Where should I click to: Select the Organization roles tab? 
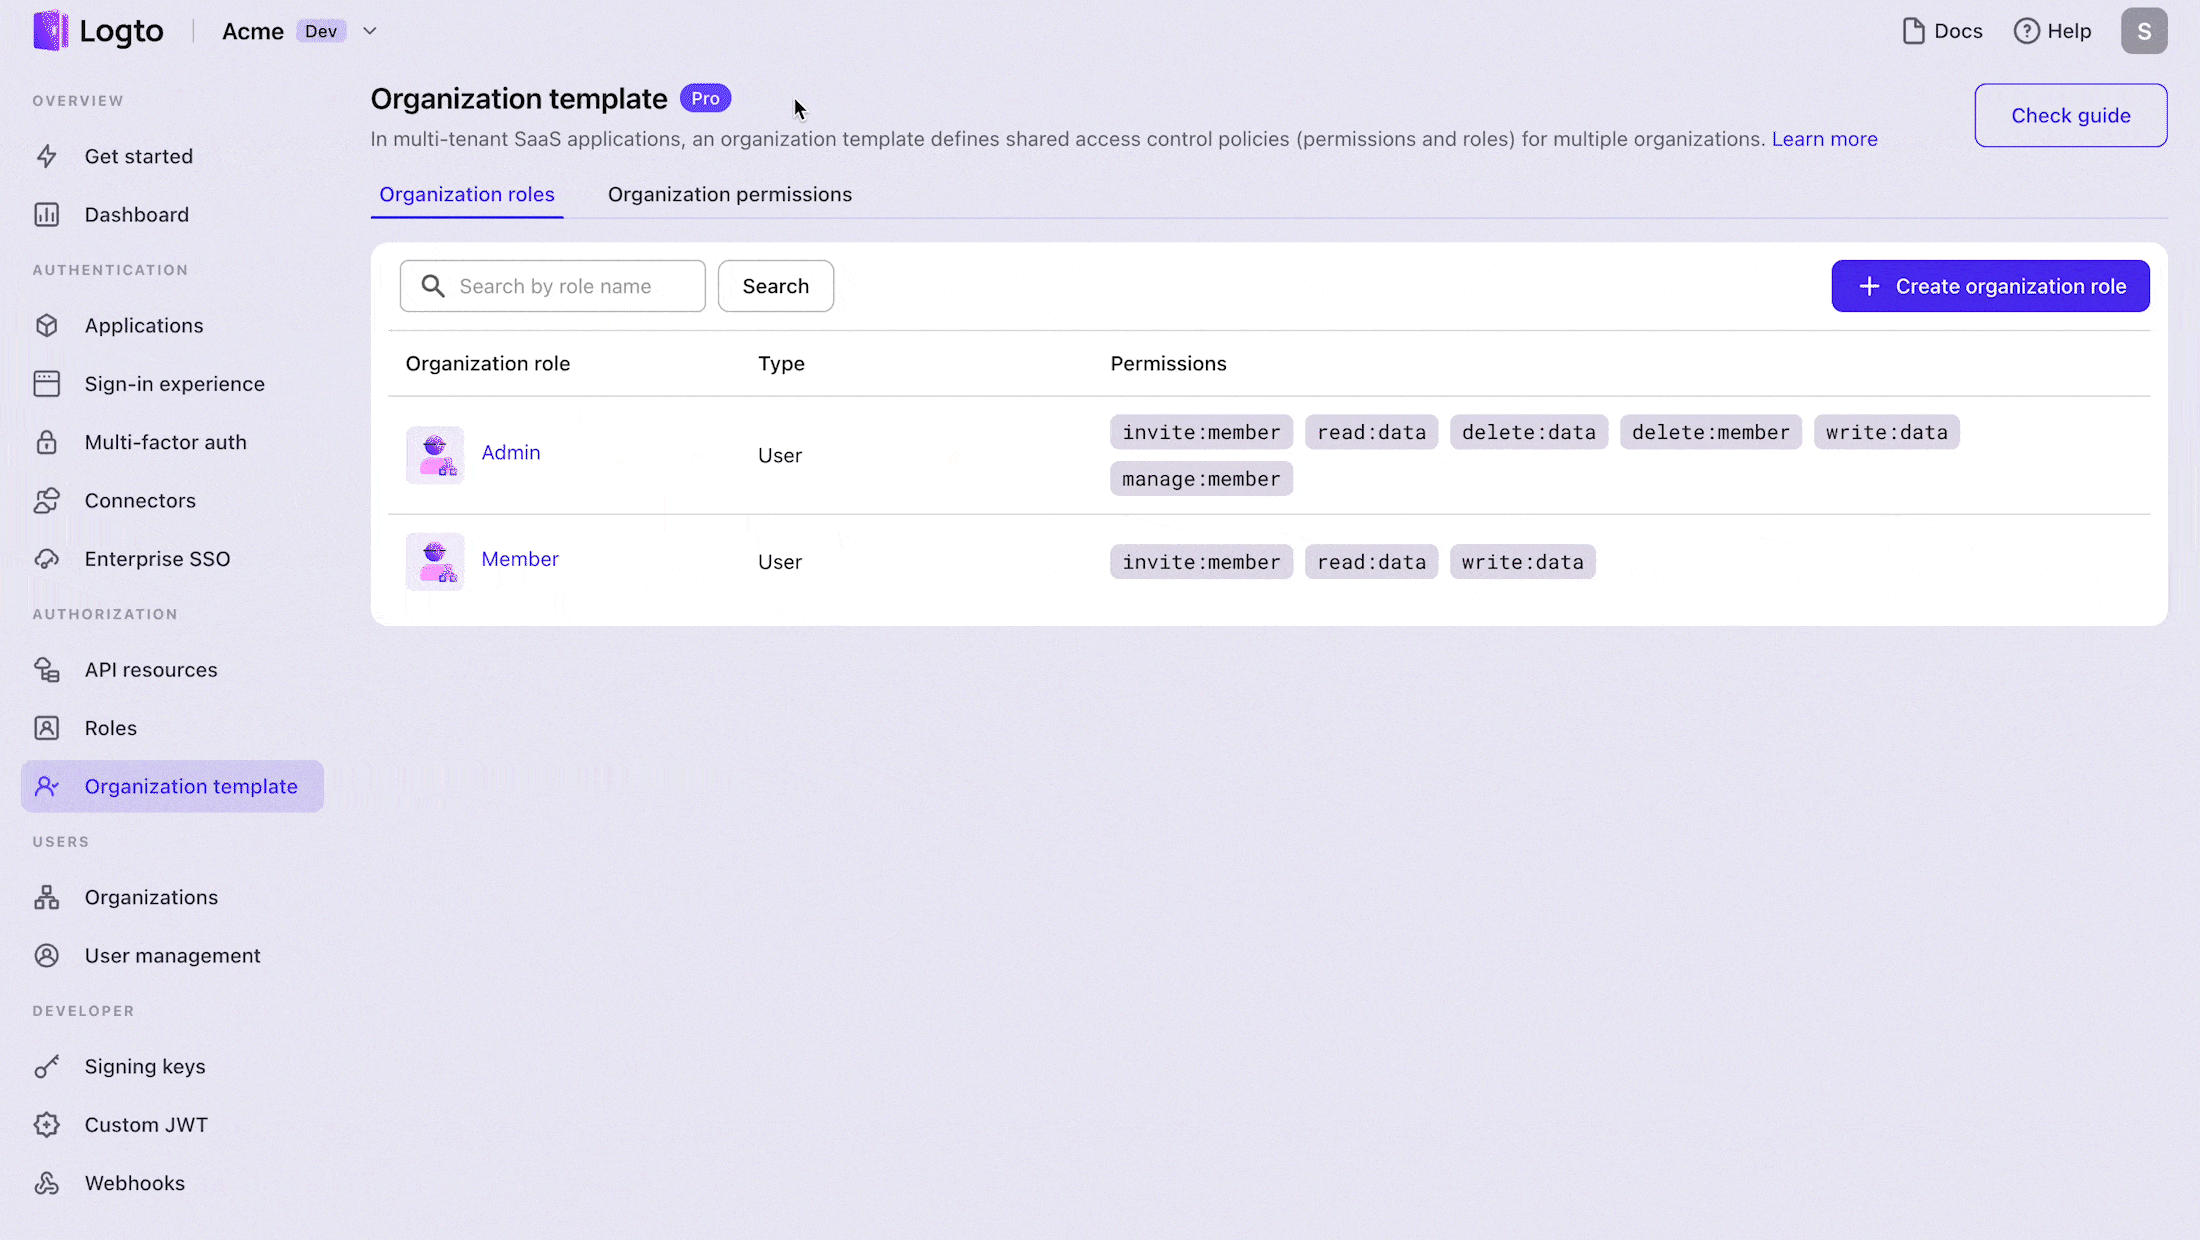coord(466,194)
